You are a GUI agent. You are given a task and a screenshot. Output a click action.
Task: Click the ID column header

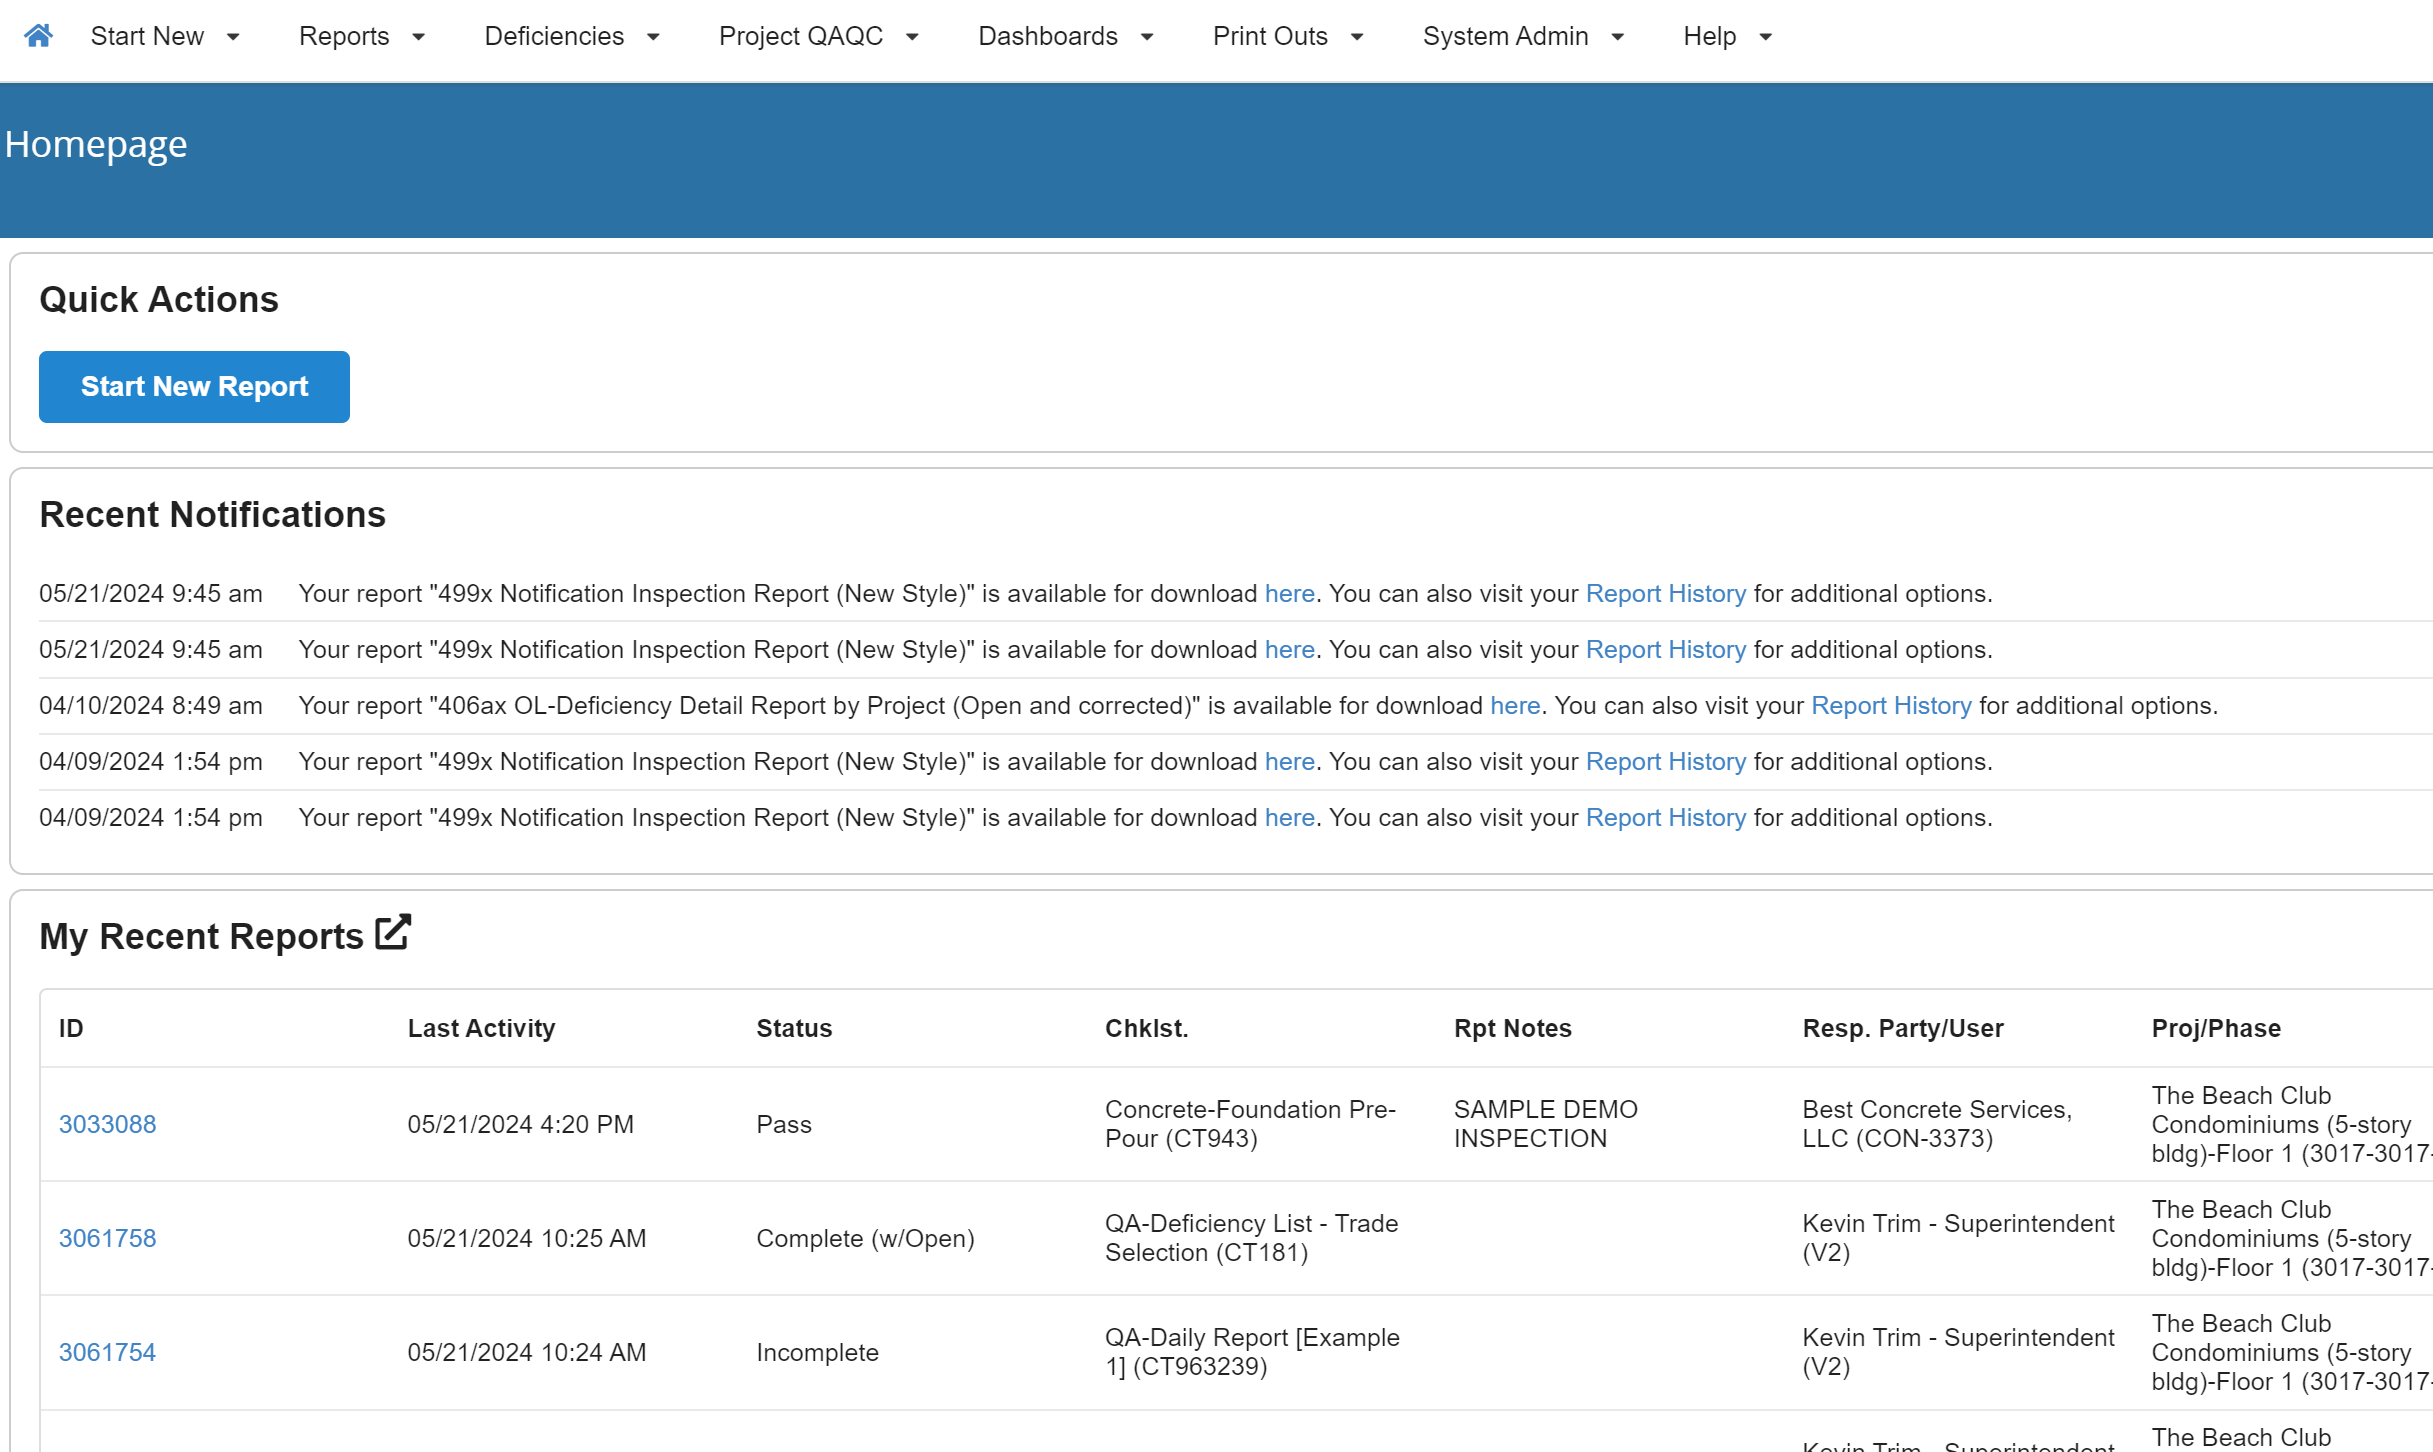tap(71, 1028)
